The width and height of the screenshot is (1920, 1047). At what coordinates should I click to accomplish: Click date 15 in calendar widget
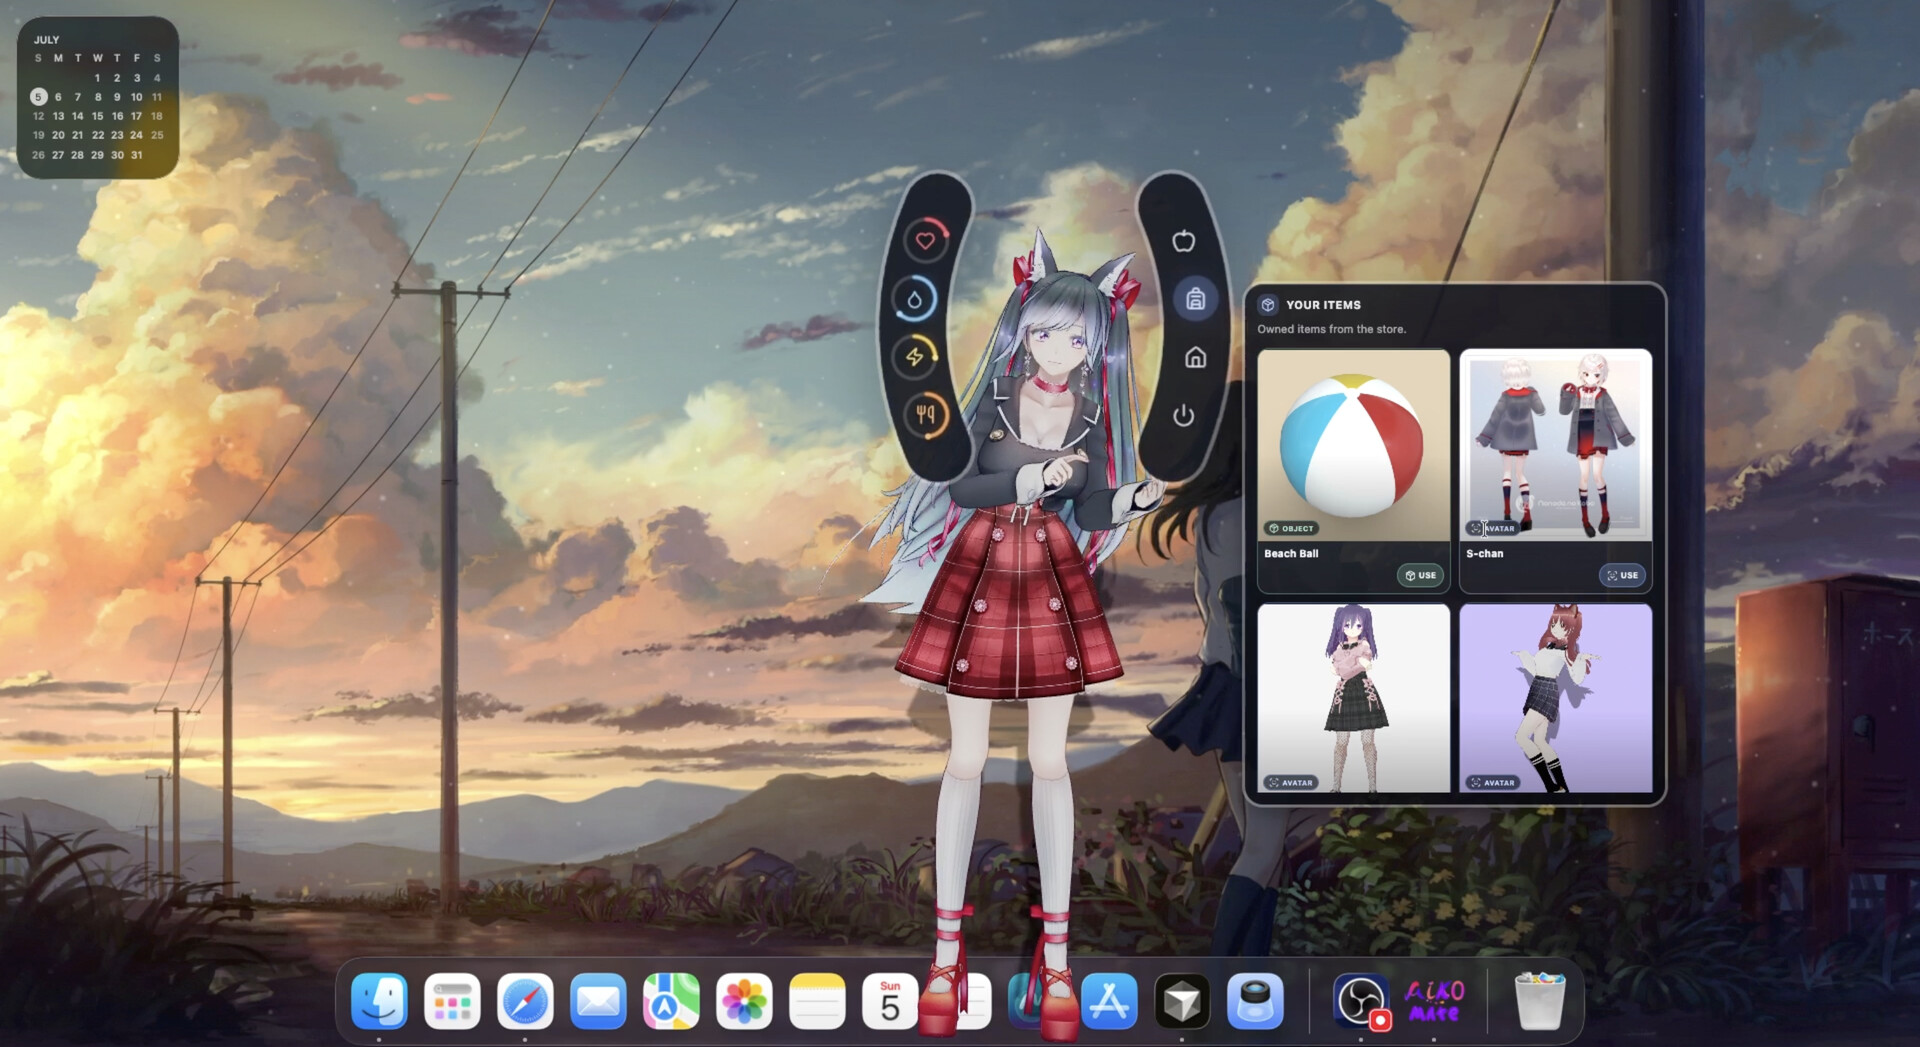tap(97, 116)
